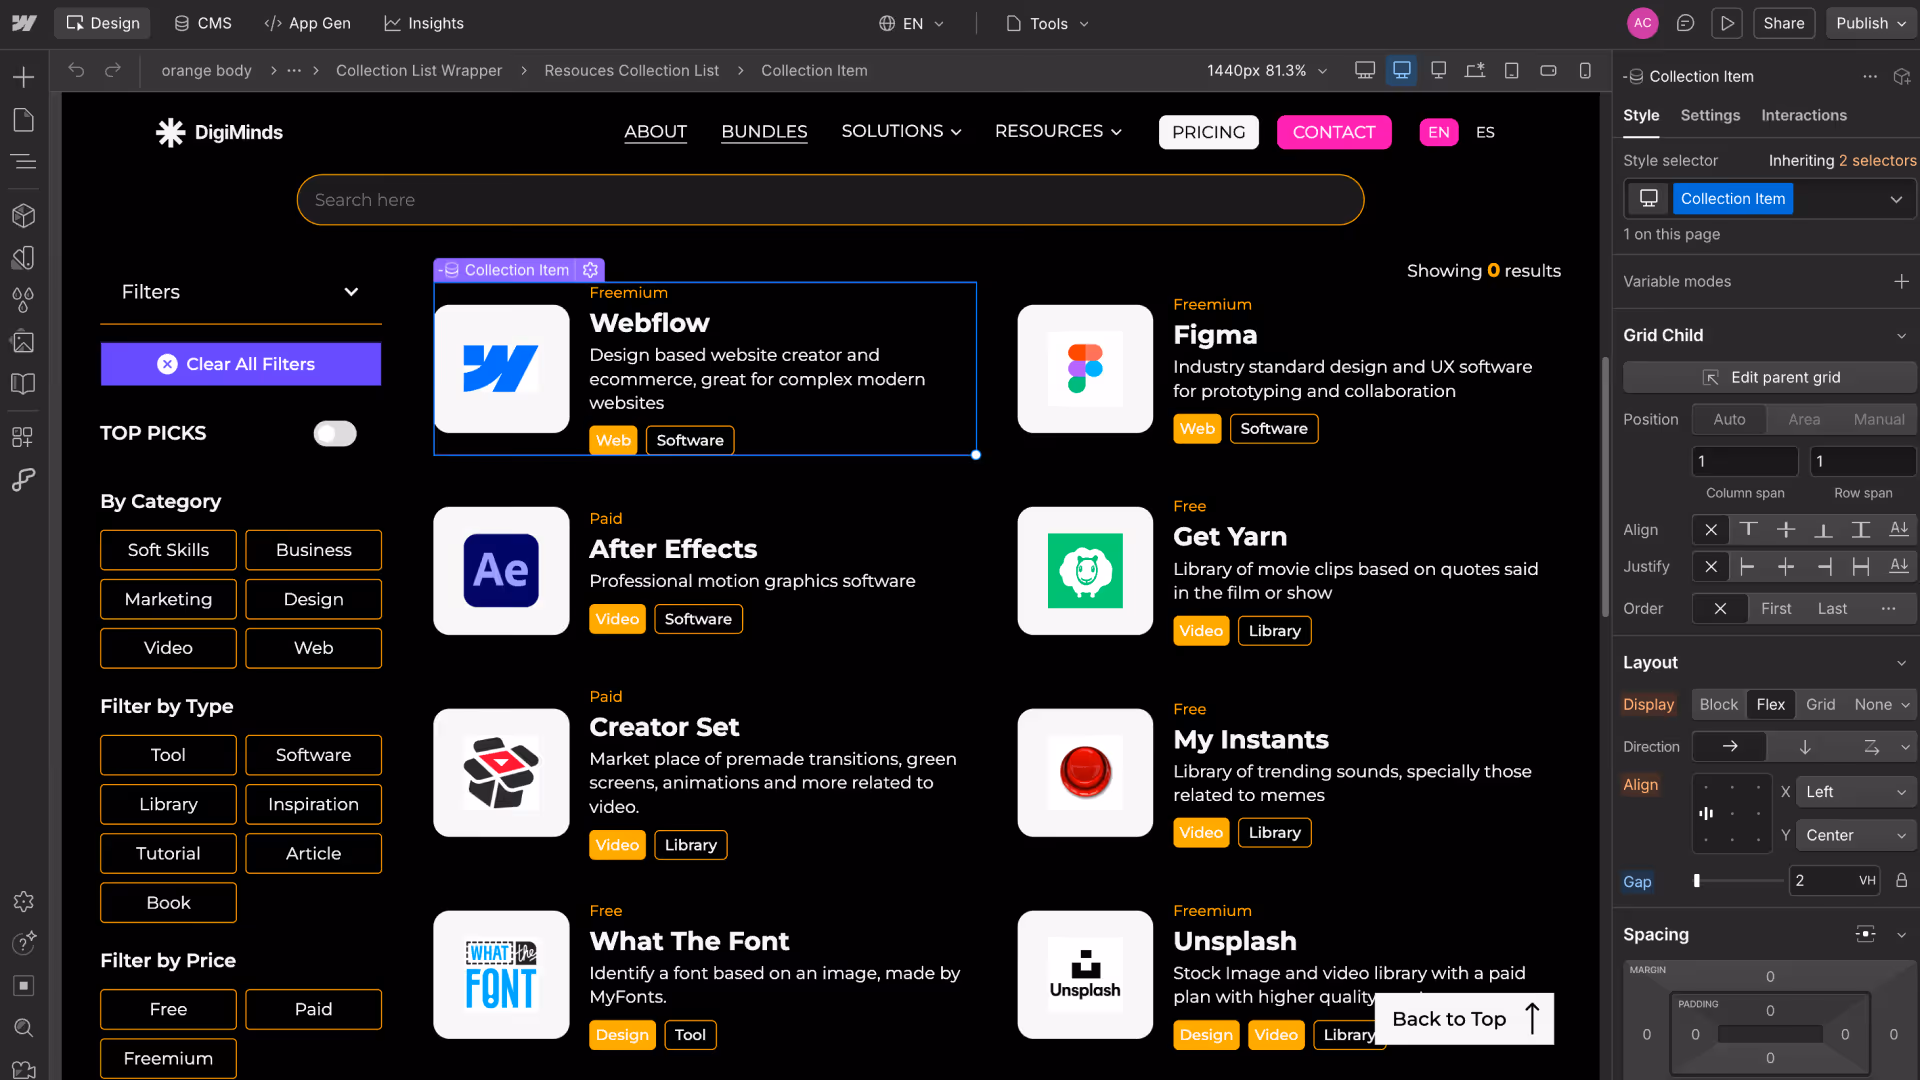Select the Marketing category filter
Viewport: 1920px width, 1080px height.
pos(168,599)
